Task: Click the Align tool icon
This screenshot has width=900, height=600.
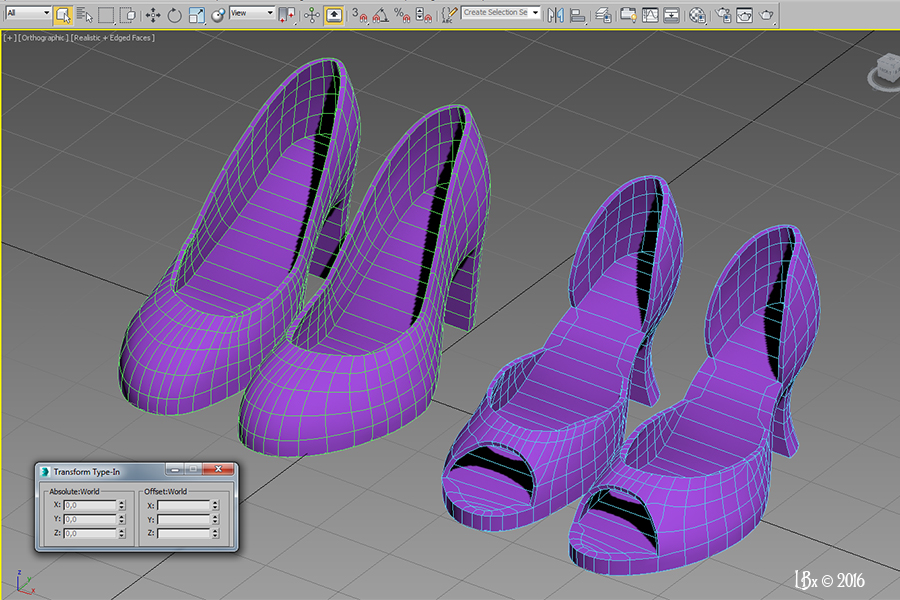Action: [x=577, y=15]
